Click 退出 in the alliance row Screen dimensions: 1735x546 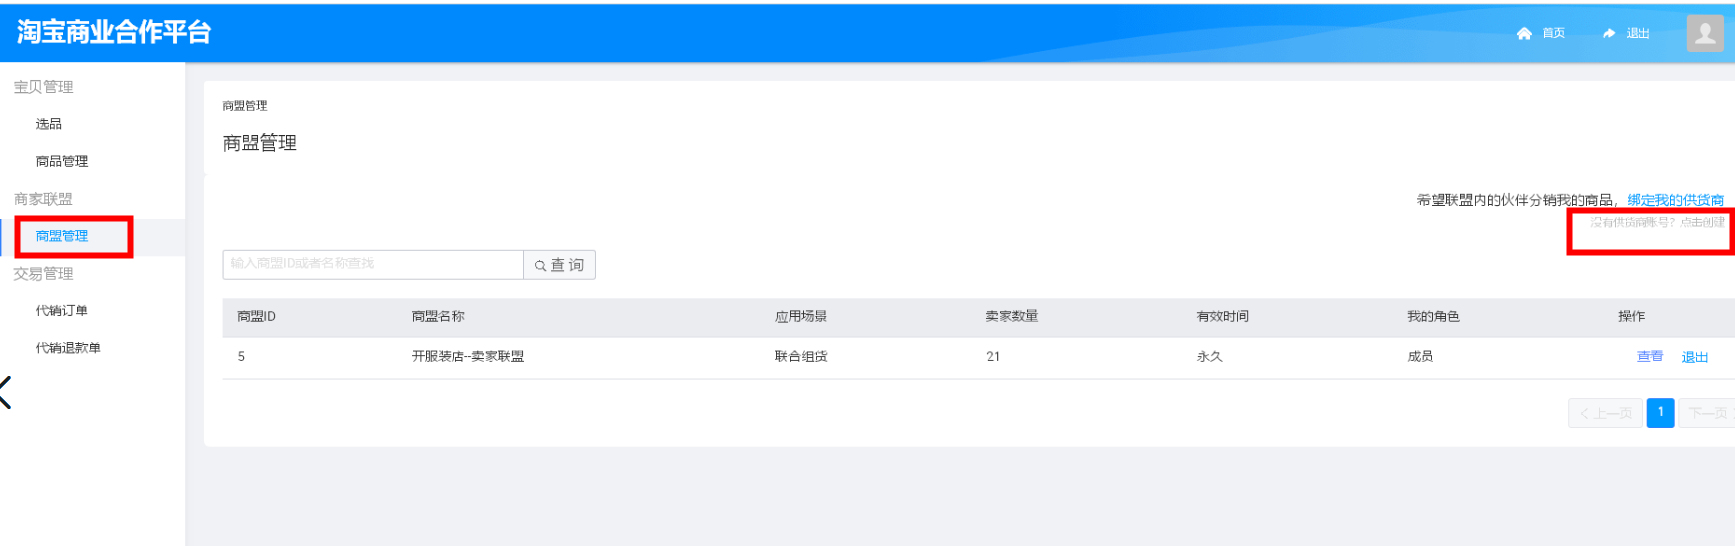[x=1695, y=357]
